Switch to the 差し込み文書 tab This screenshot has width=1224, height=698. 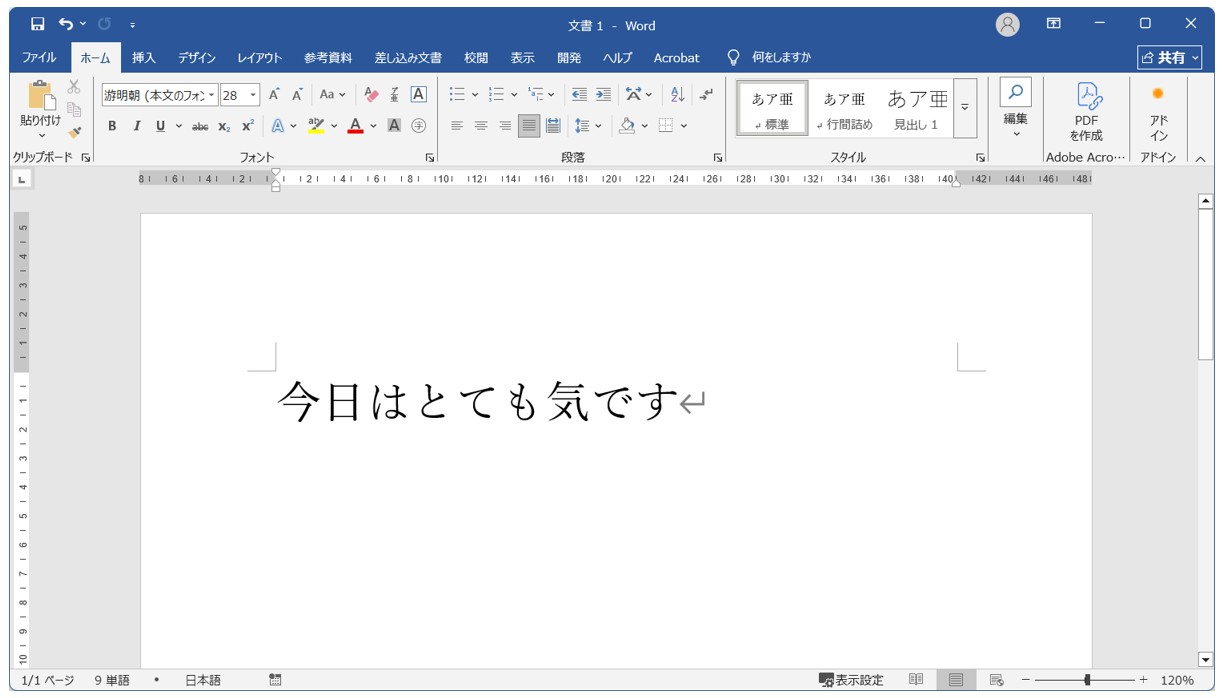(x=408, y=58)
